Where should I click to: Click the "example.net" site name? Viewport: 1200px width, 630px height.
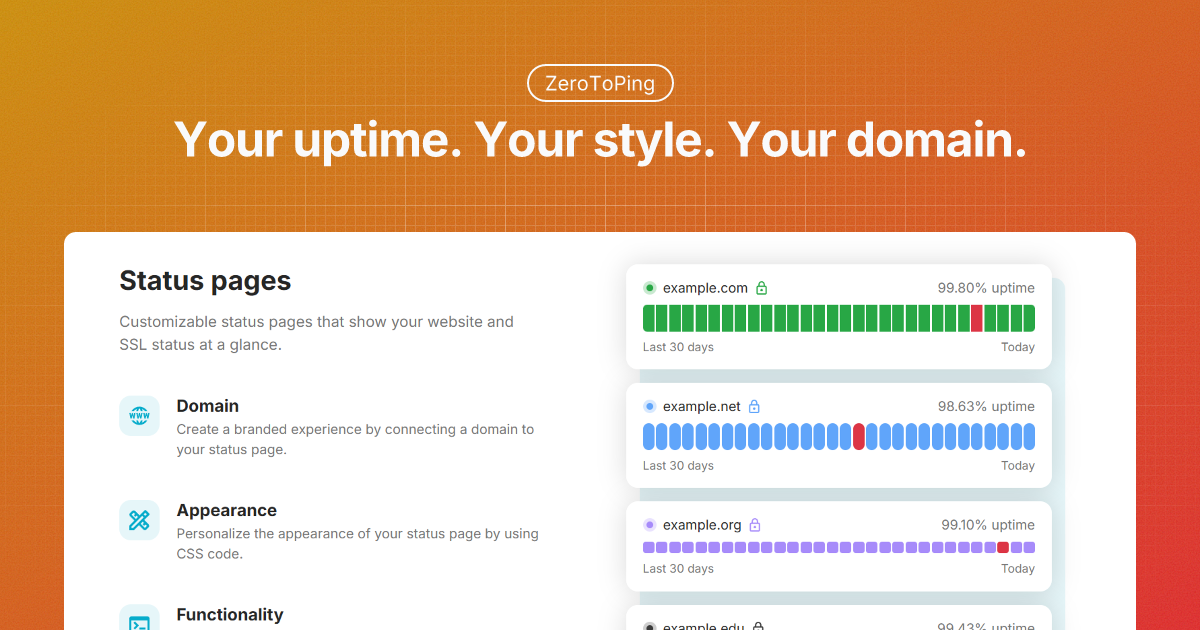(702, 407)
